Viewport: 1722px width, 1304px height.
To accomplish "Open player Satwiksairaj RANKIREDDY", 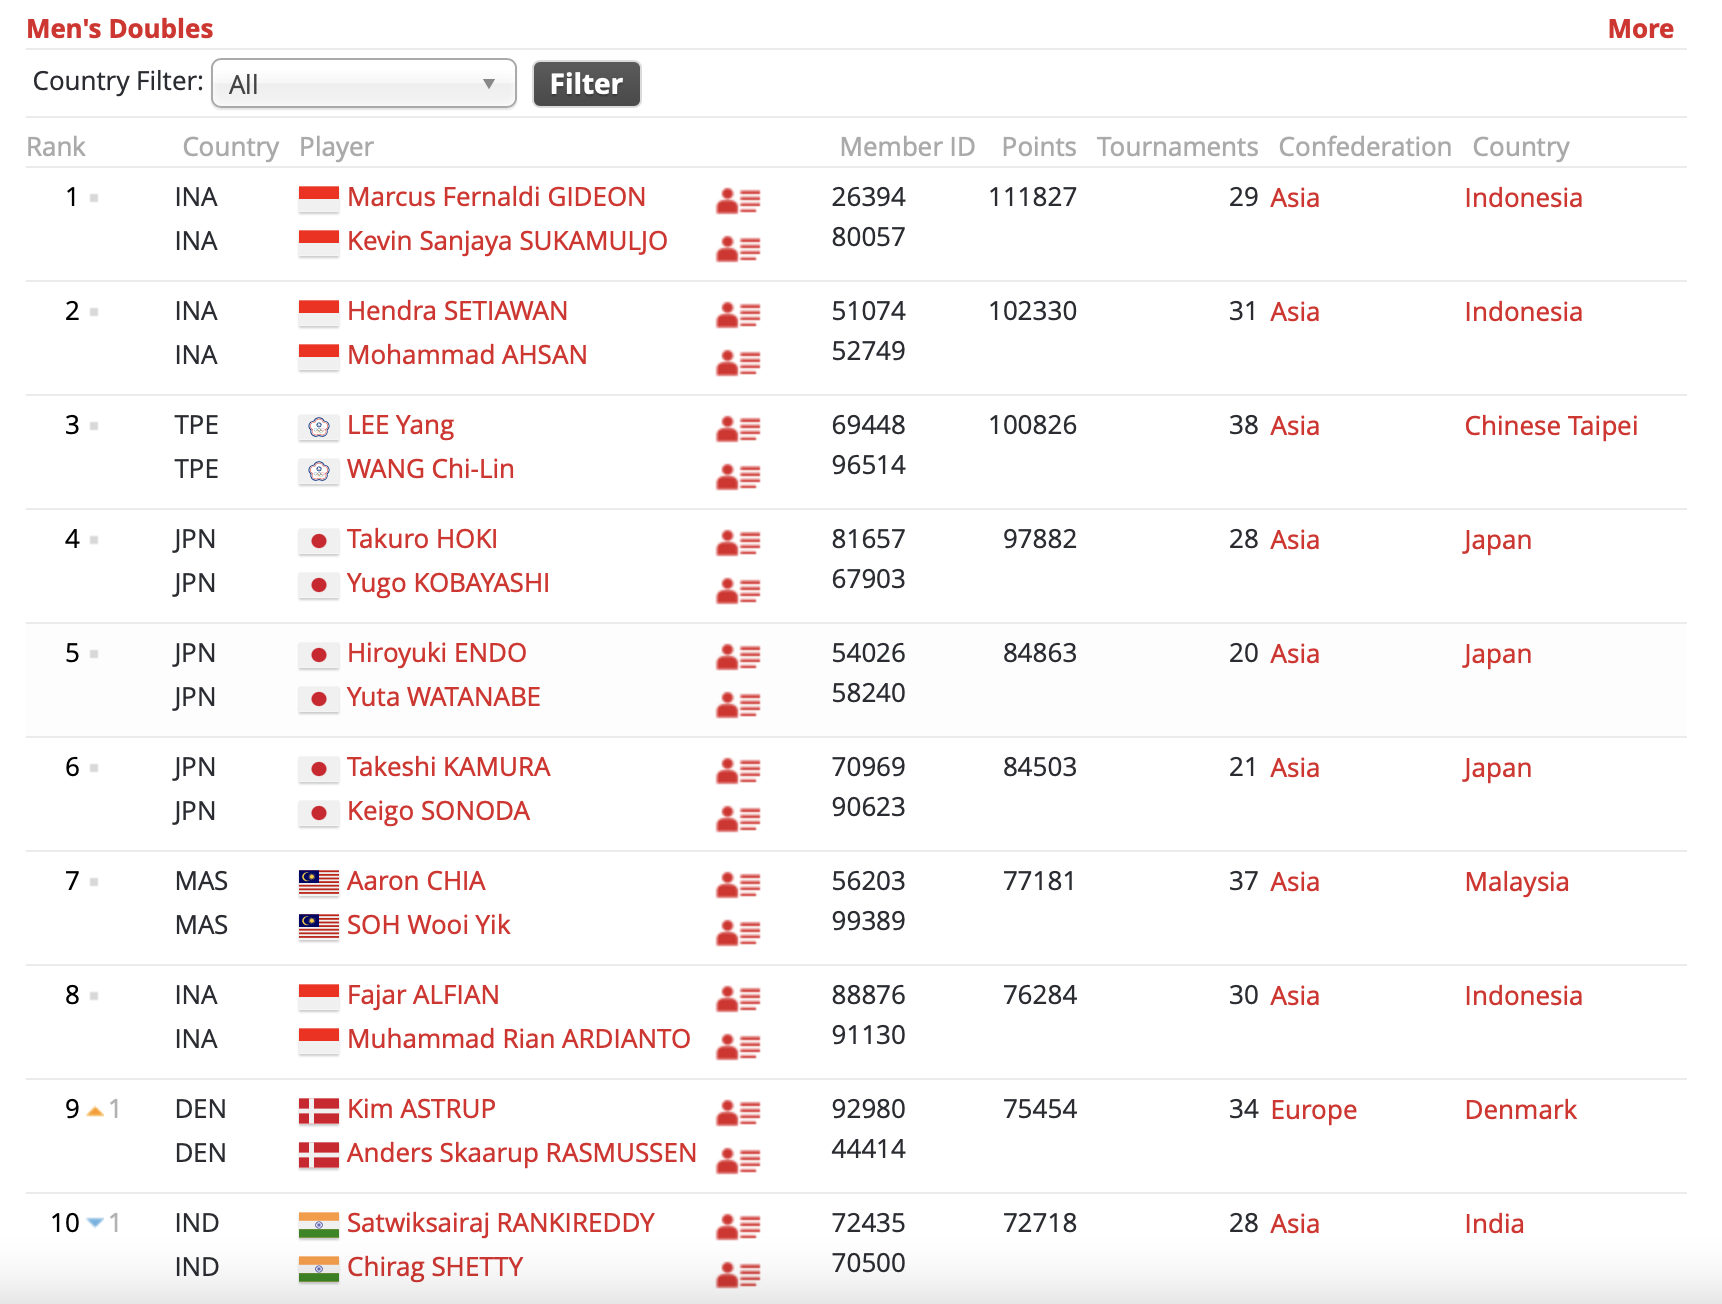I will pos(500,1223).
